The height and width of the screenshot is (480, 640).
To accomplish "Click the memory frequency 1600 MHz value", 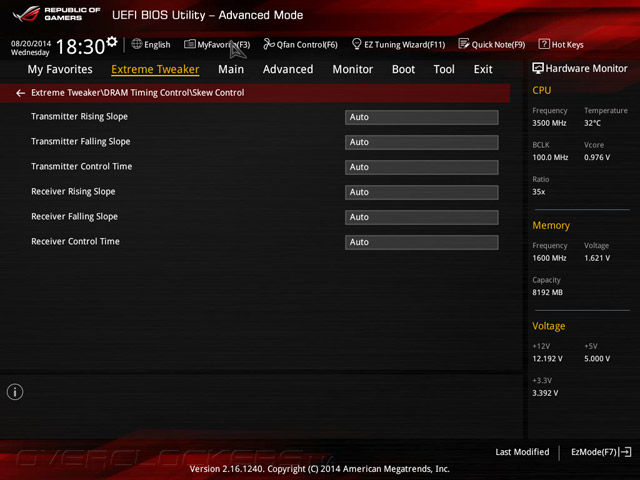I will coord(549,258).
